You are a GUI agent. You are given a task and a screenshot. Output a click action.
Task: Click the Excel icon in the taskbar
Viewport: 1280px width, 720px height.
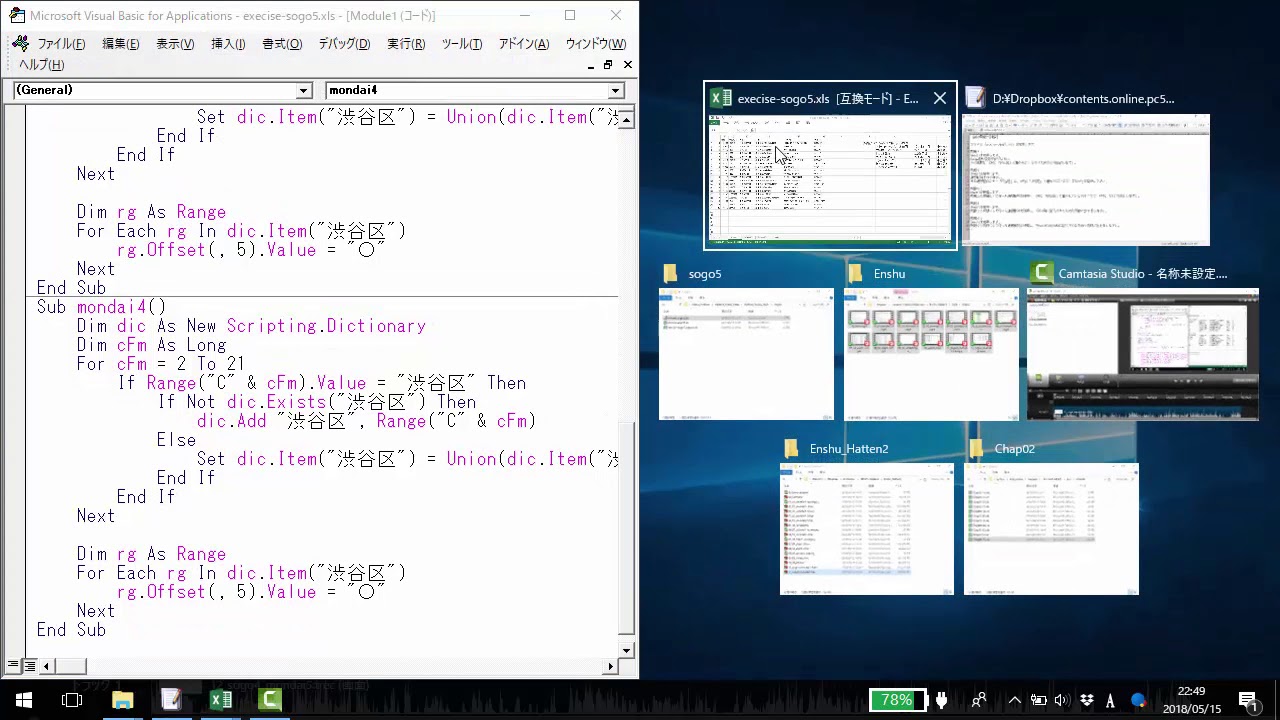pyautogui.click(x=221, y=700)
